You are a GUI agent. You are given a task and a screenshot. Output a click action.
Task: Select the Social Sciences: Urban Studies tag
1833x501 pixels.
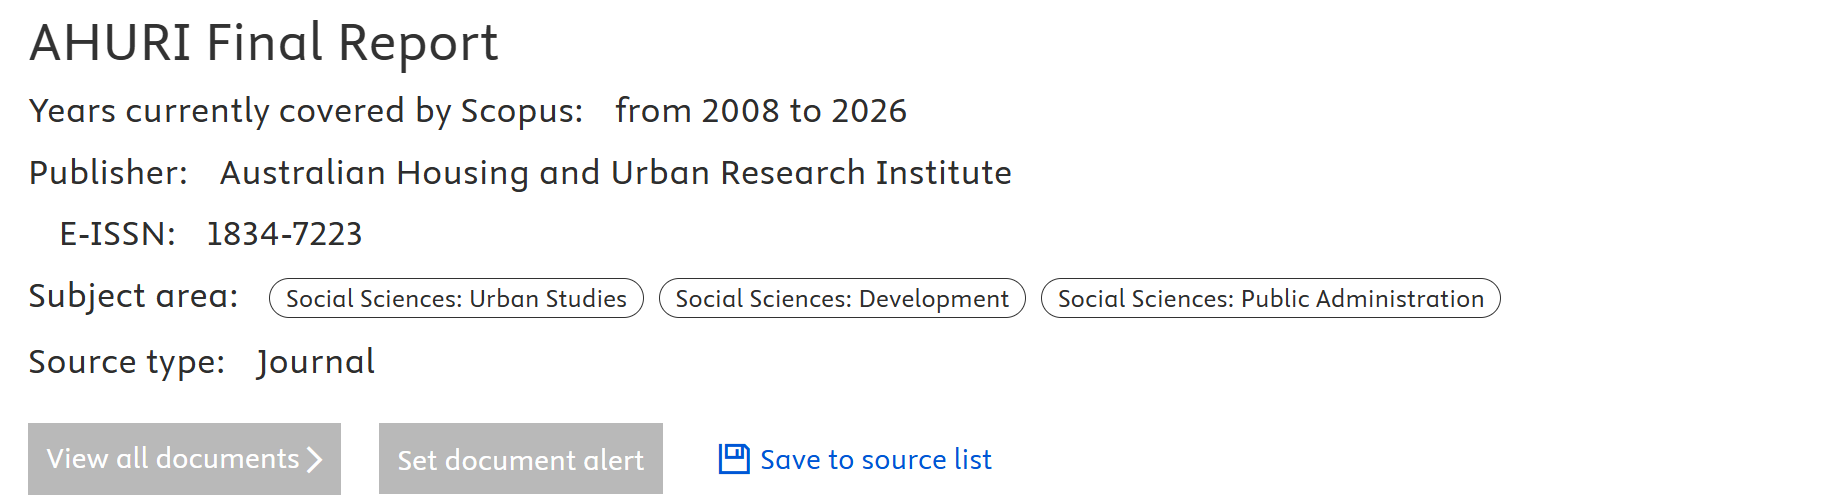456,299
